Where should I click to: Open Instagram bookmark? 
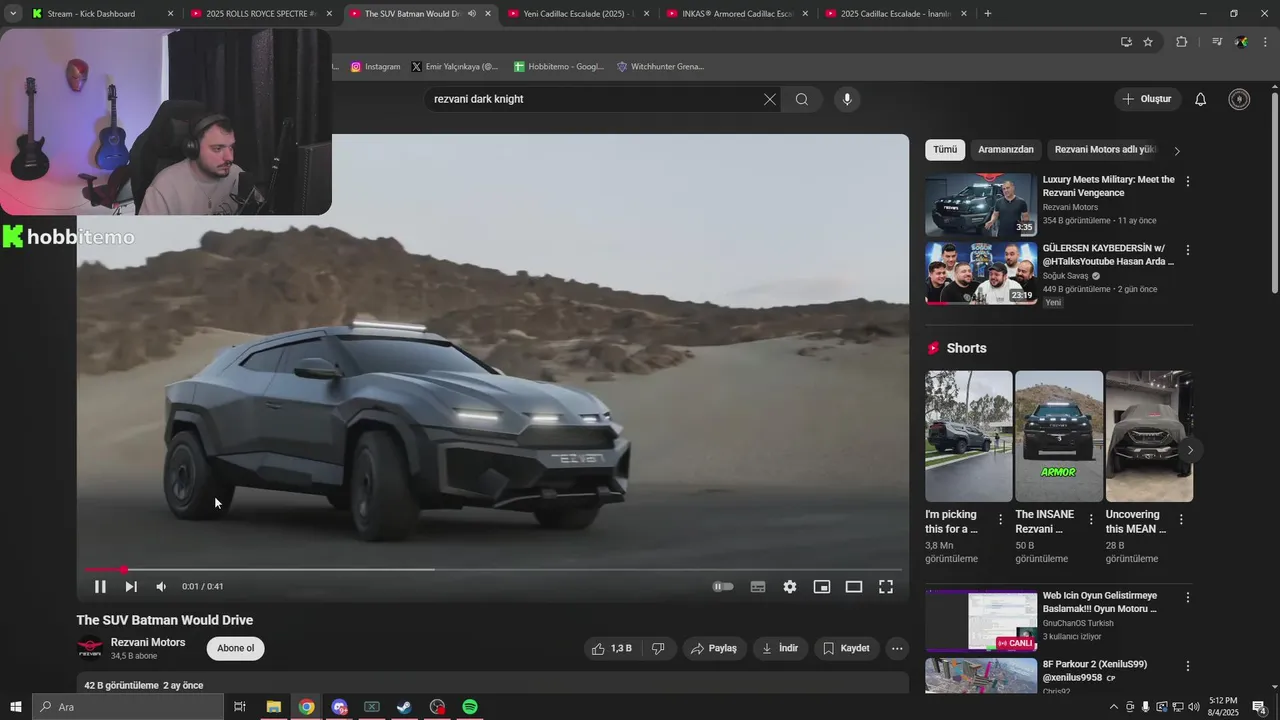375,67
